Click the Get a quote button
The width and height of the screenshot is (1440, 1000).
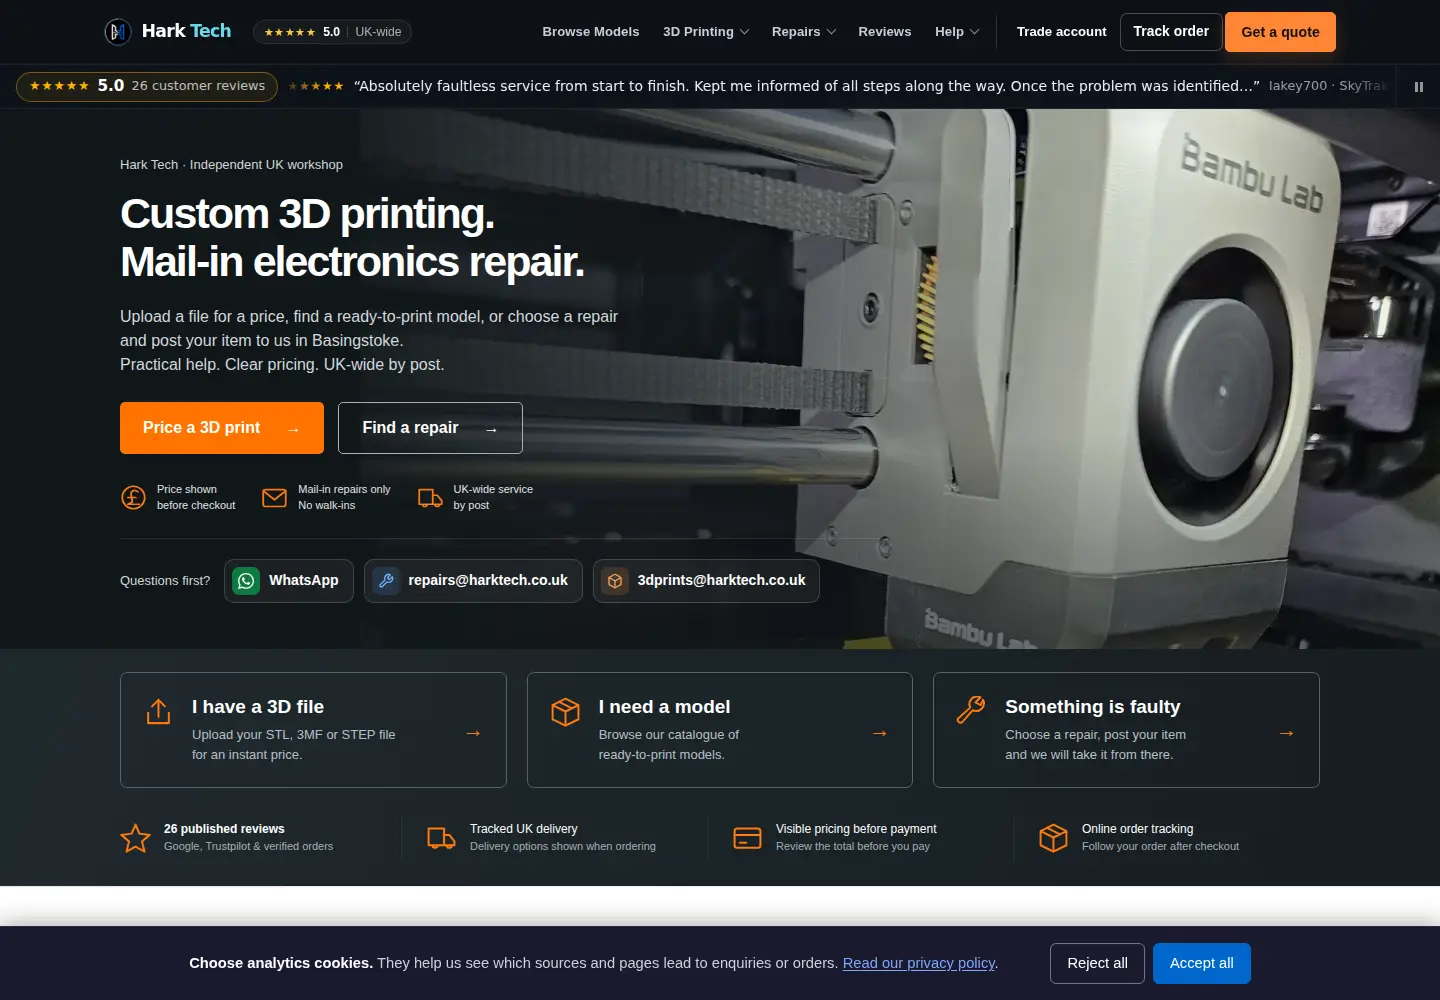1280,32
